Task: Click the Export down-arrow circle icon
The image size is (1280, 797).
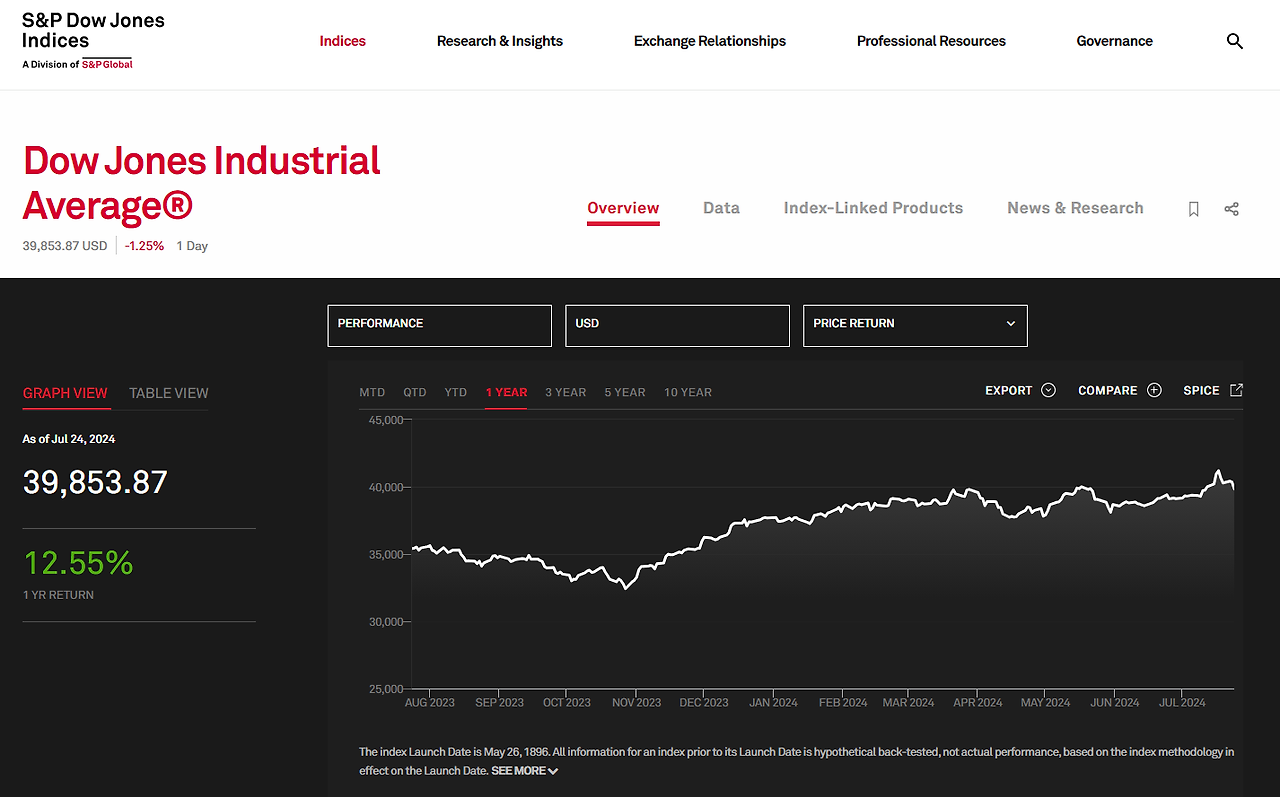Action: 1048,390
